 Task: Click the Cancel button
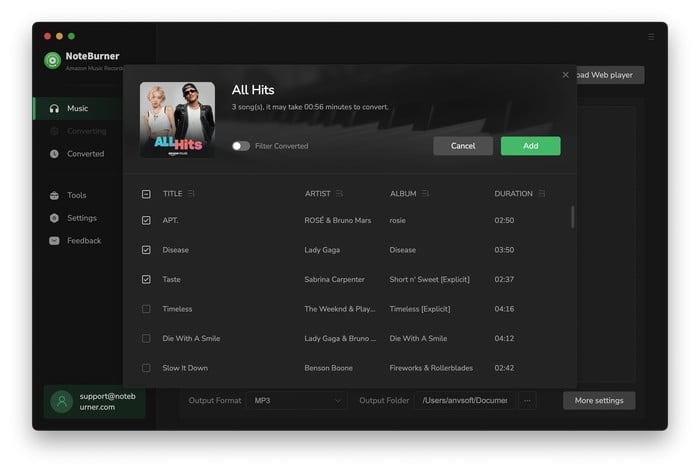tap(463, 146)
